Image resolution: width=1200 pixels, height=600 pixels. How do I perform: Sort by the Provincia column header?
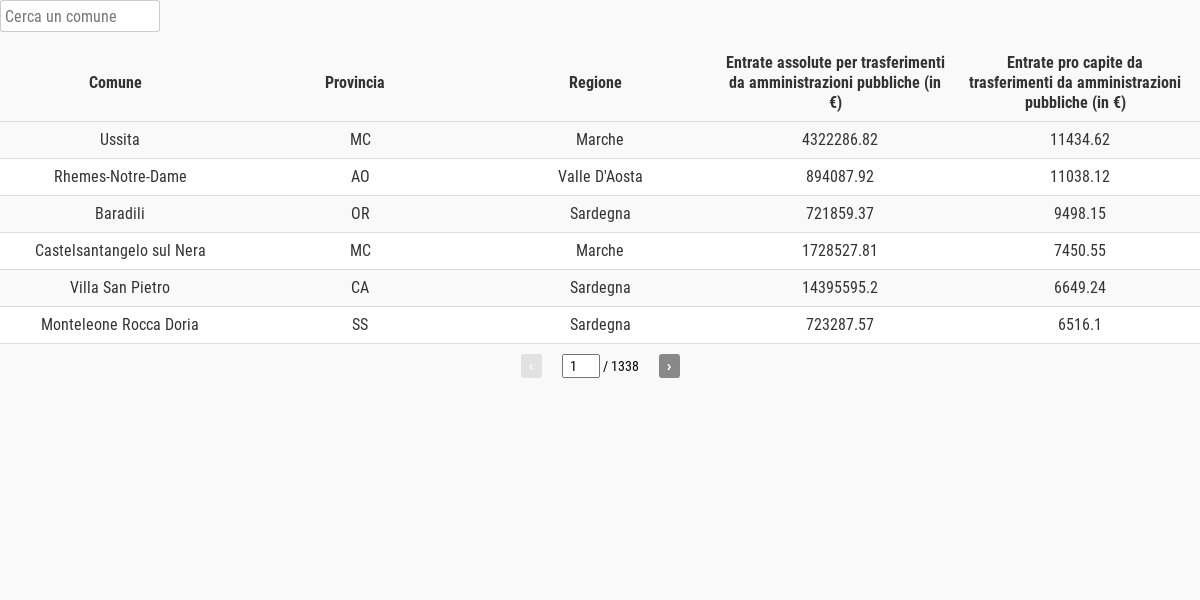pyautogui.click(x=355, y=82)
